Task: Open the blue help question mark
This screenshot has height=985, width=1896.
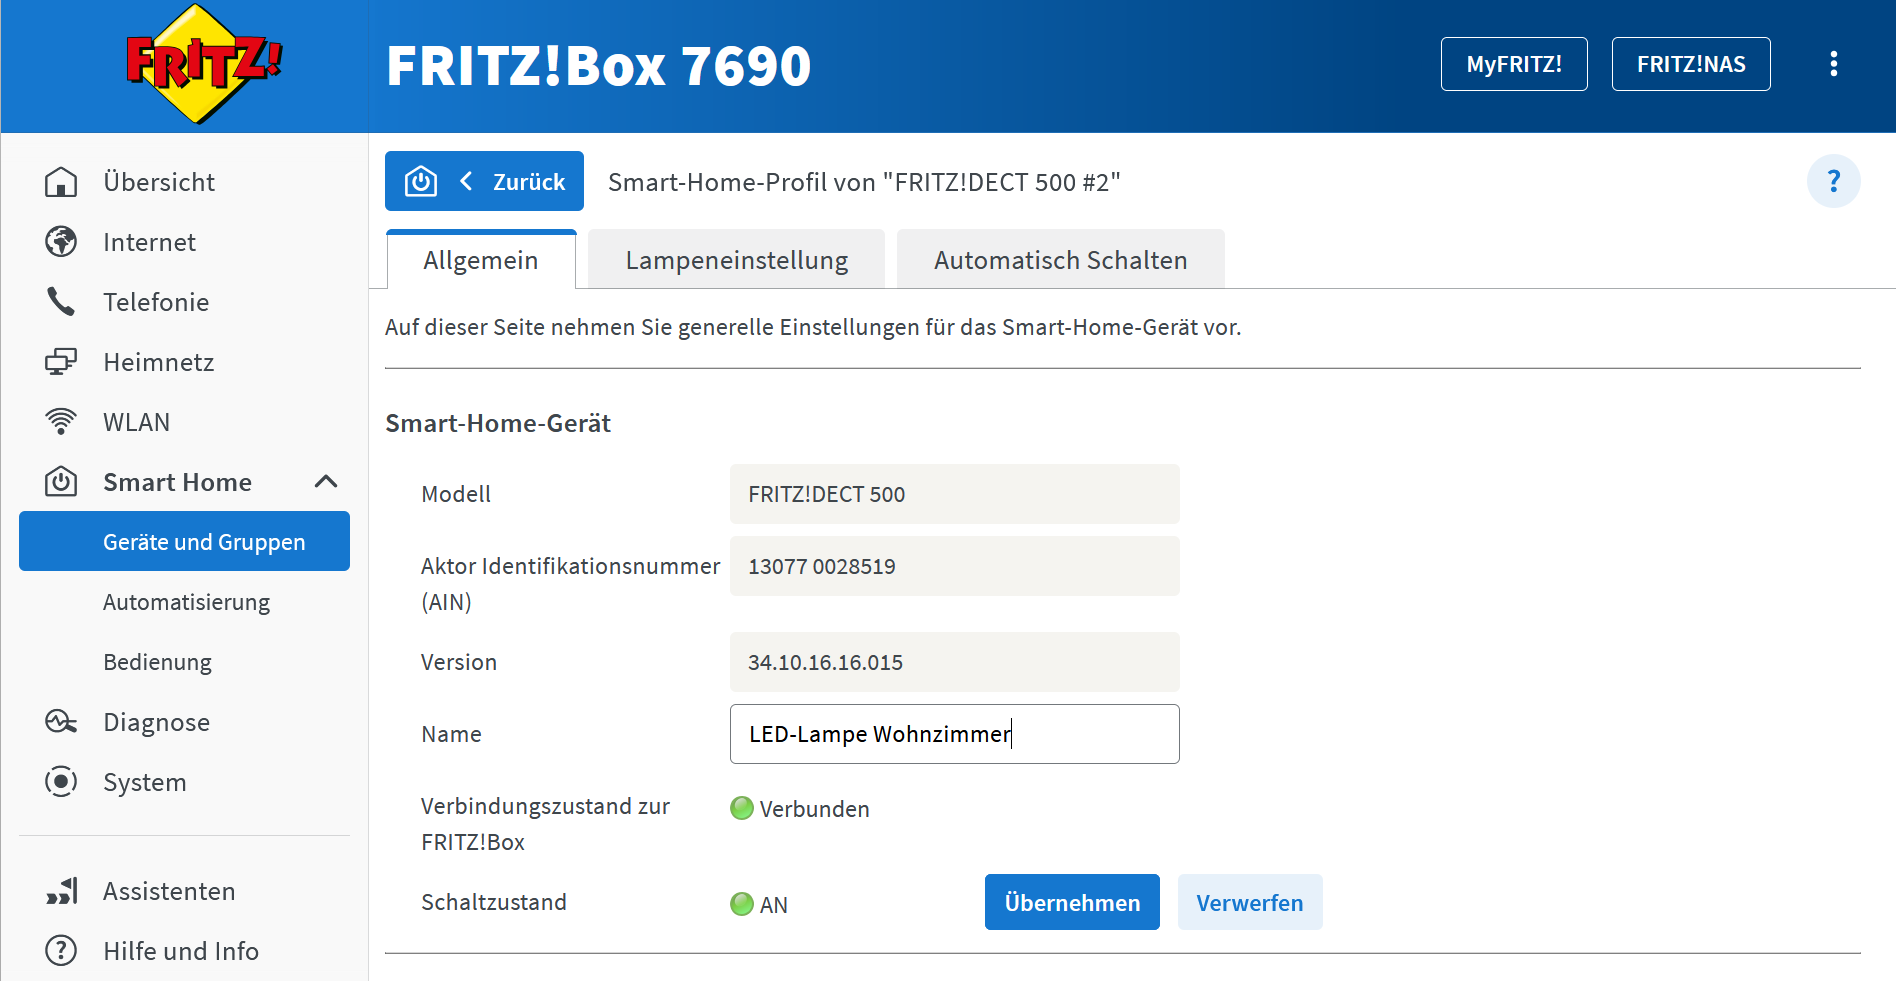Action: click(x=1834, y=181)
